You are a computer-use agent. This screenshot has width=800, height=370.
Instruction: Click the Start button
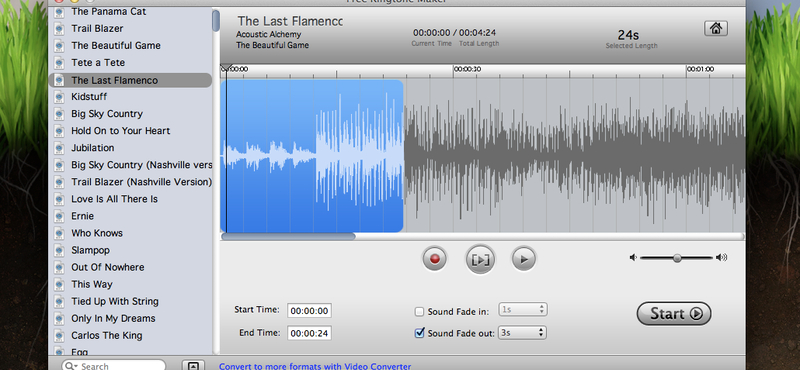[x=673, y=313]
